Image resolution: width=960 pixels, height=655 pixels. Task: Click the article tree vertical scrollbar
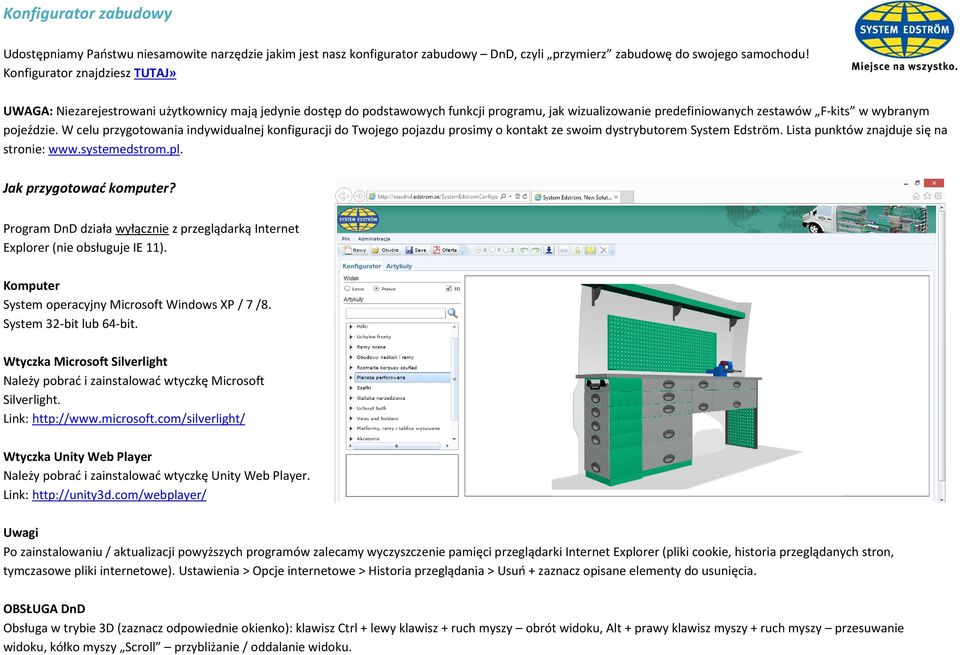pyautogui.click(x=454, y=380)
